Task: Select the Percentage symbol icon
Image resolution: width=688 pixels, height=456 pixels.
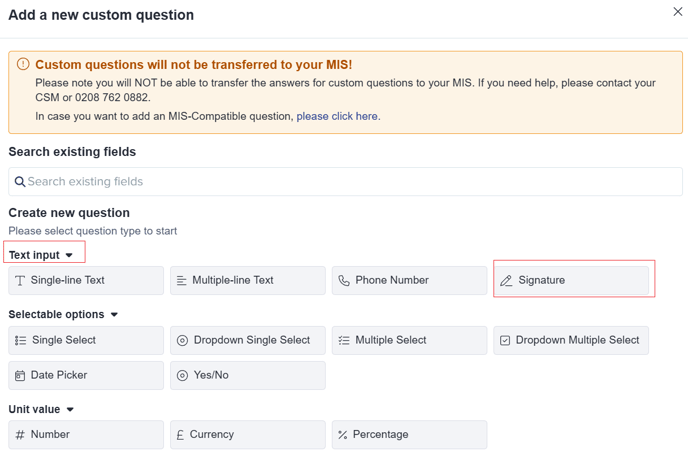Action: pos(343,435)
